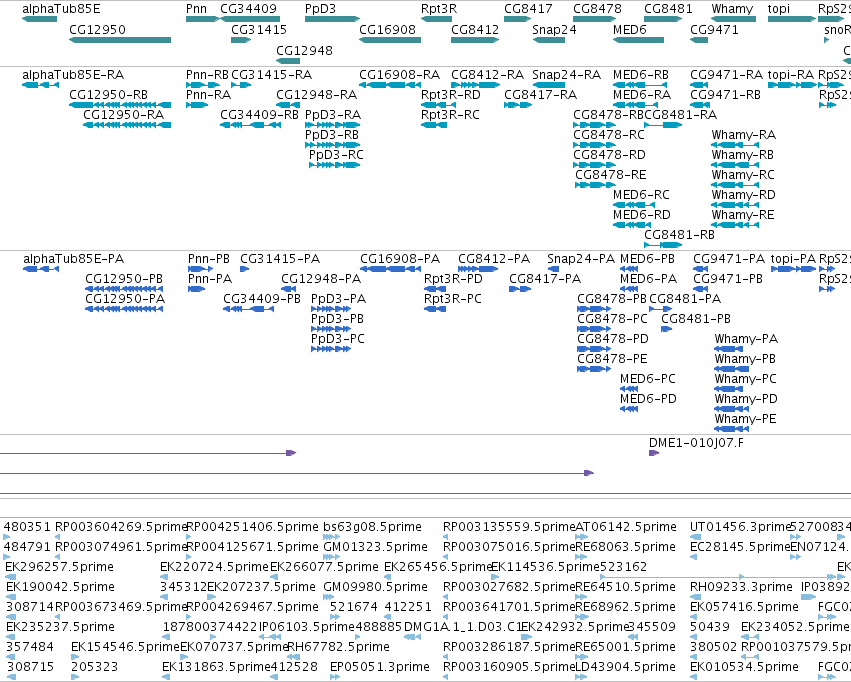Viewport: 851px width, 682px height.
Task: Select EST RH67782.5prime
Action: tap(338, 647)
